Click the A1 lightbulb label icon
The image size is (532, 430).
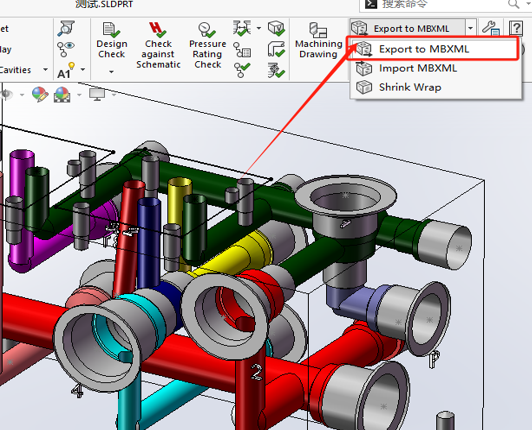[66, 70]
